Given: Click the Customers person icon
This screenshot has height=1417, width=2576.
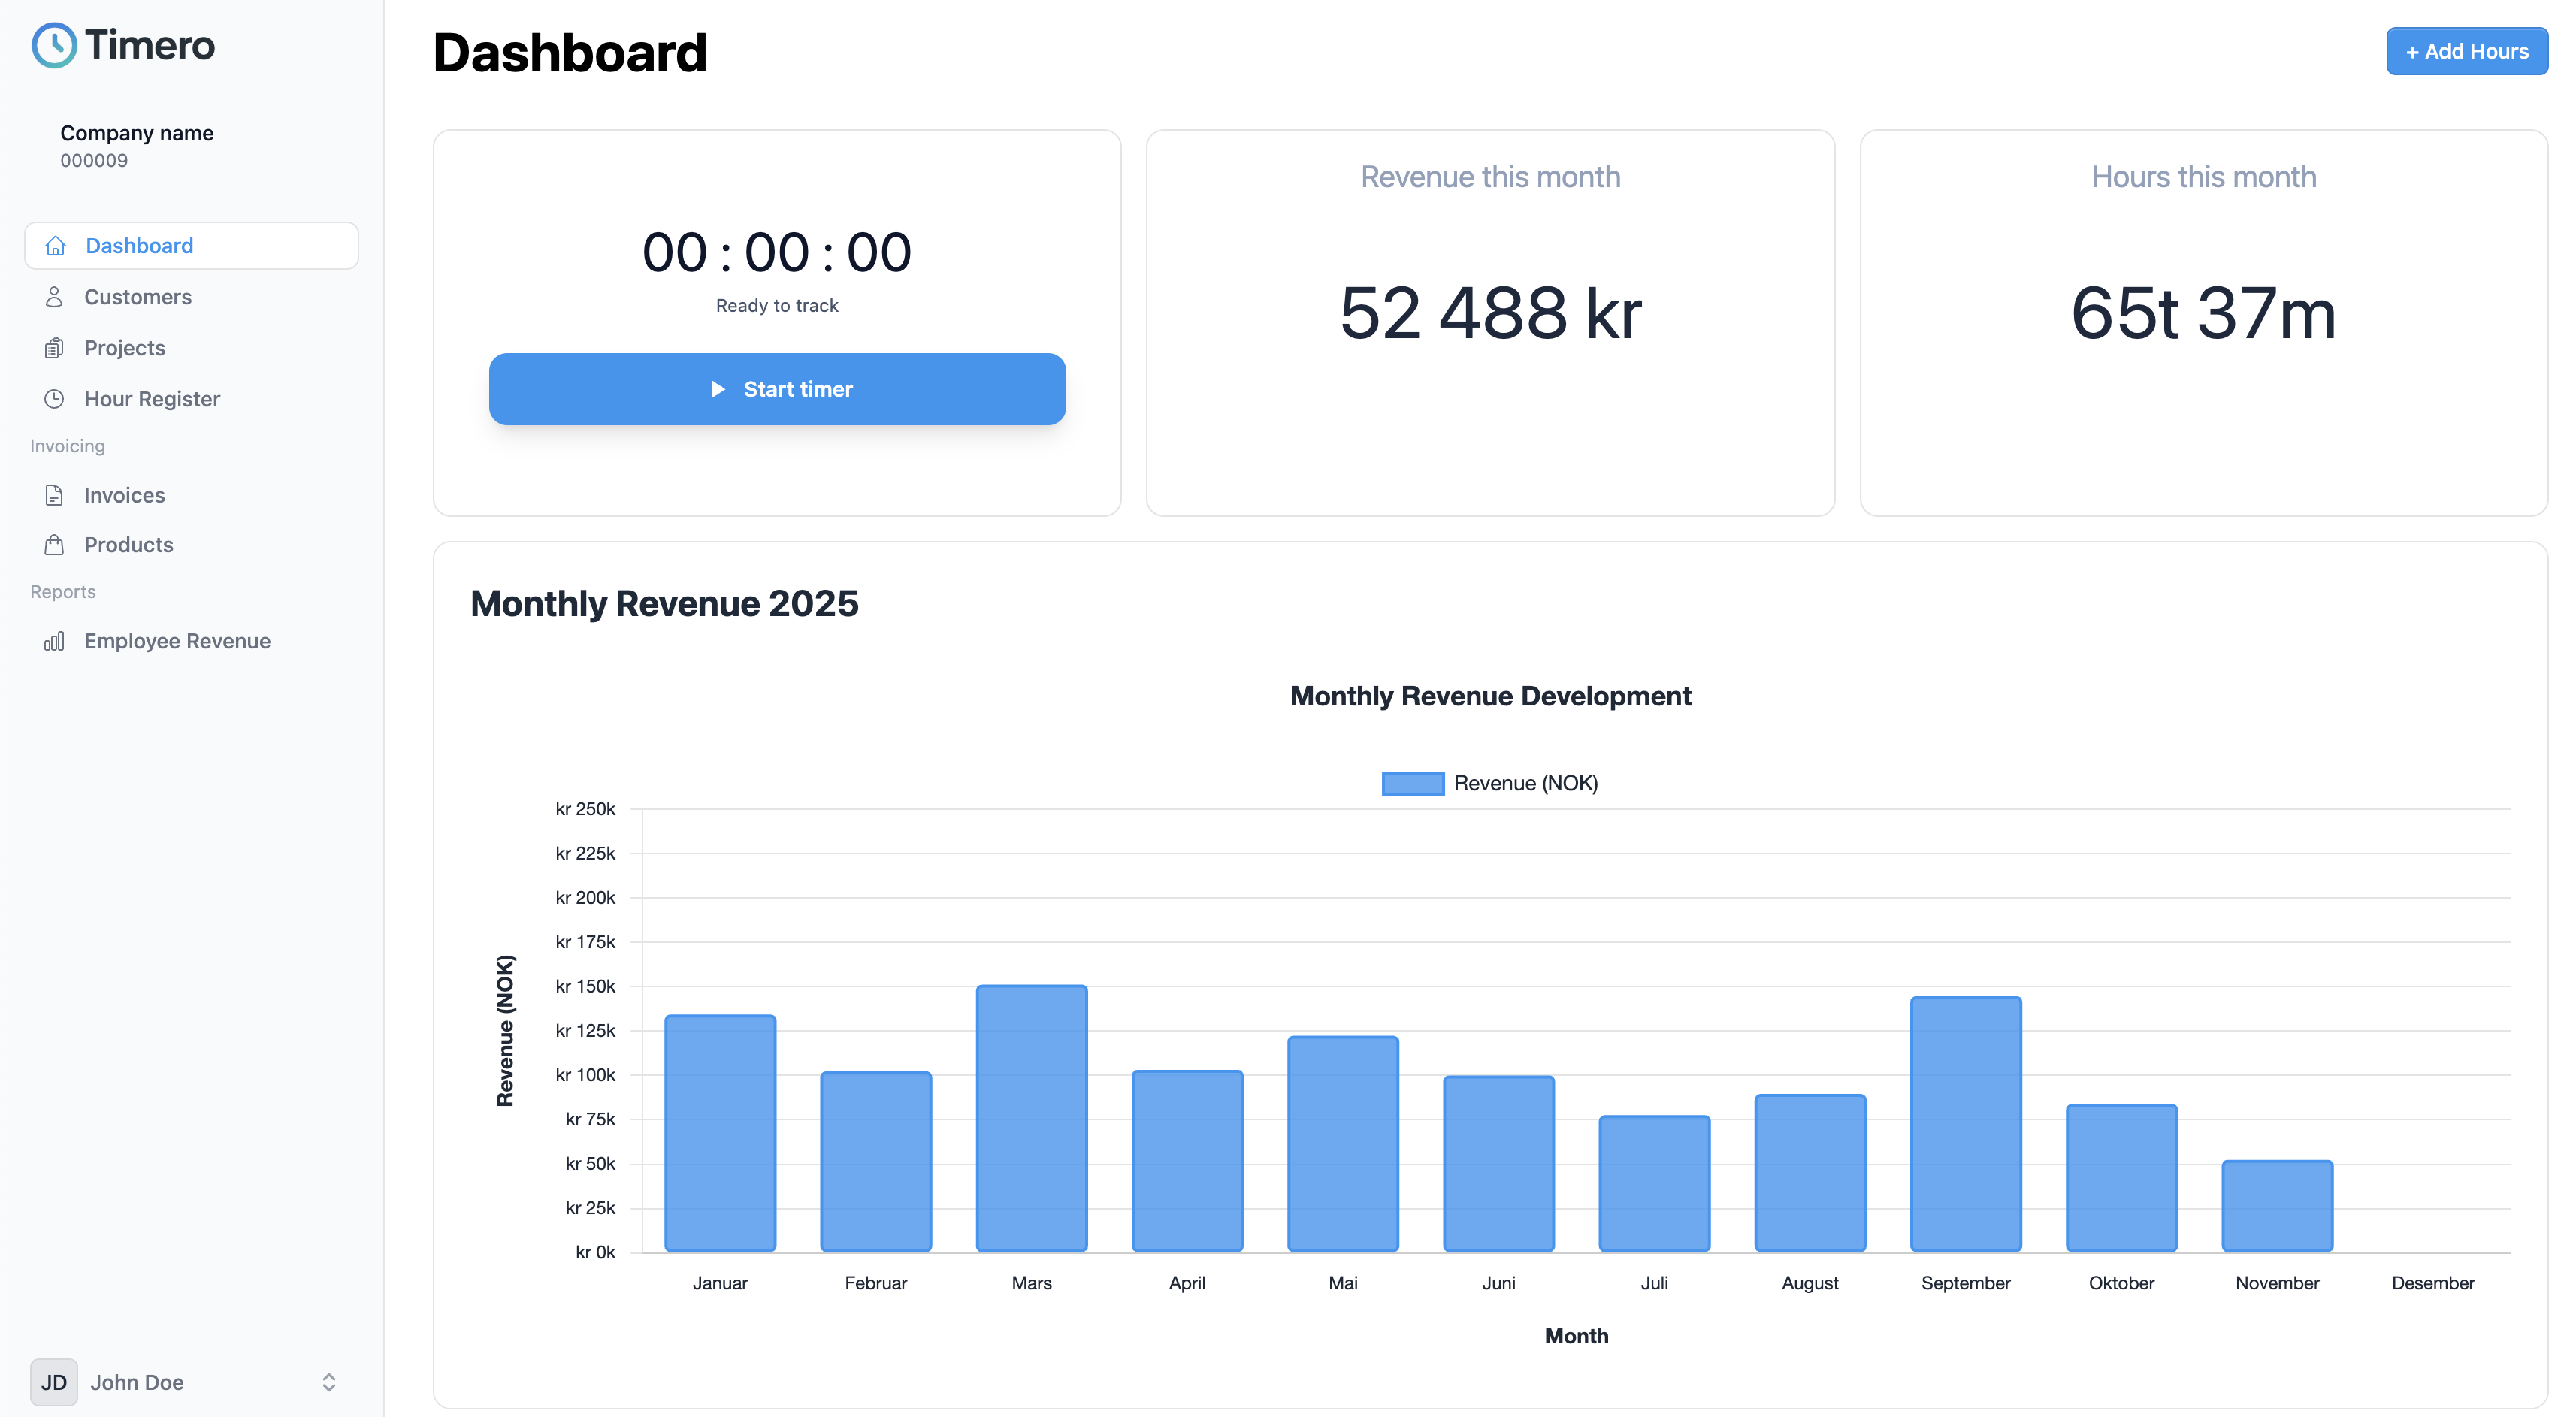Looking at the screenshot, I should [54, 297].
